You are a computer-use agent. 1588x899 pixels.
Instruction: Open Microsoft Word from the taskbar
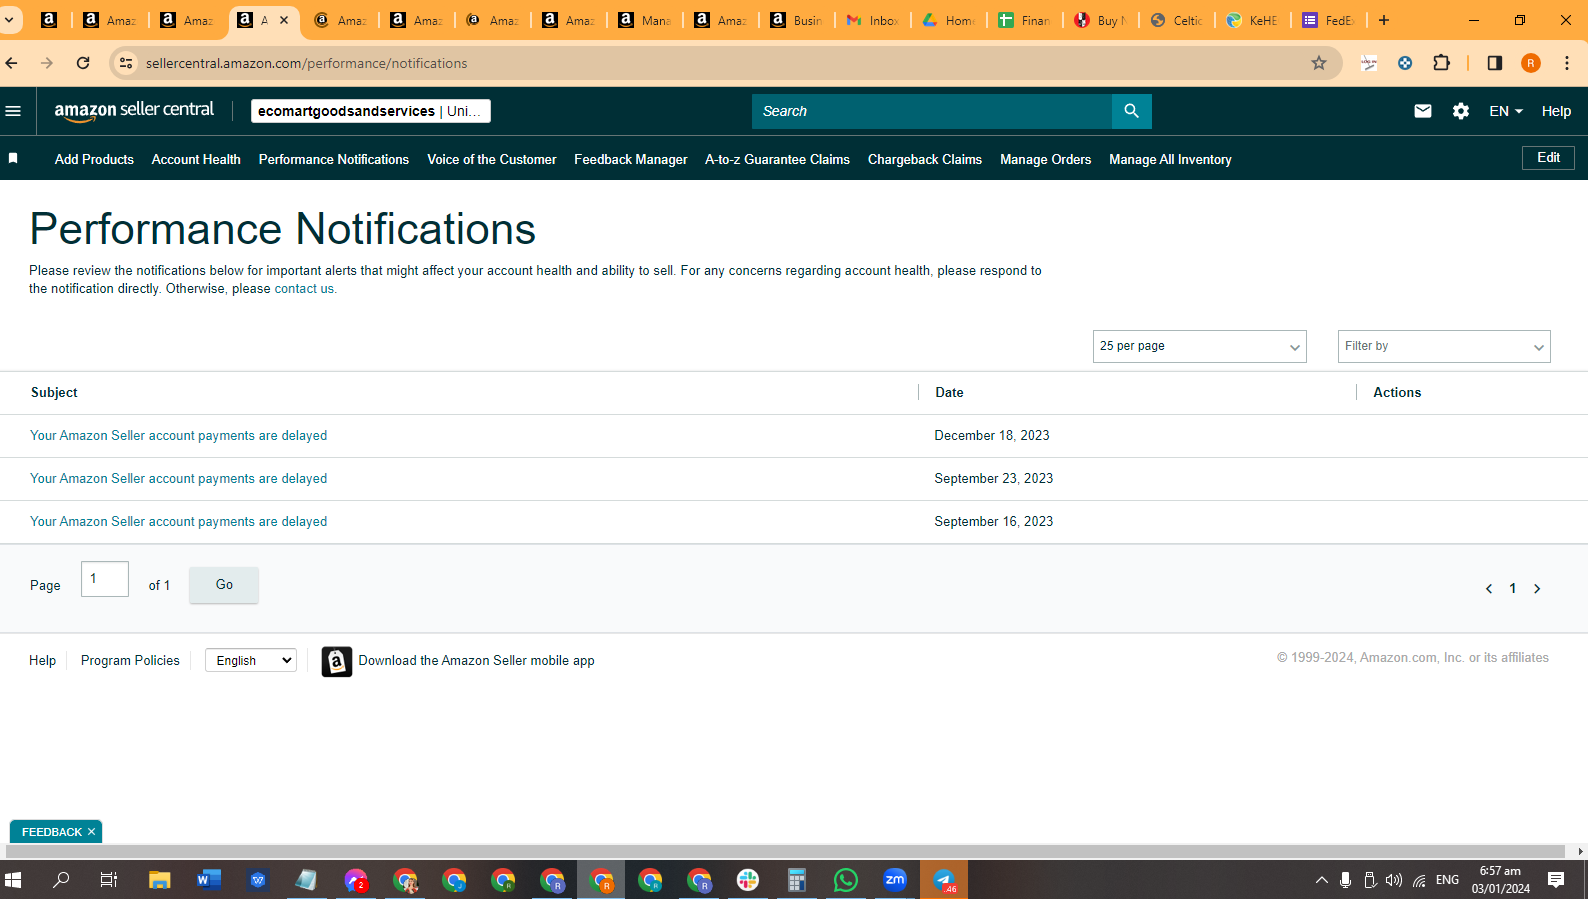tap(209, 880)
